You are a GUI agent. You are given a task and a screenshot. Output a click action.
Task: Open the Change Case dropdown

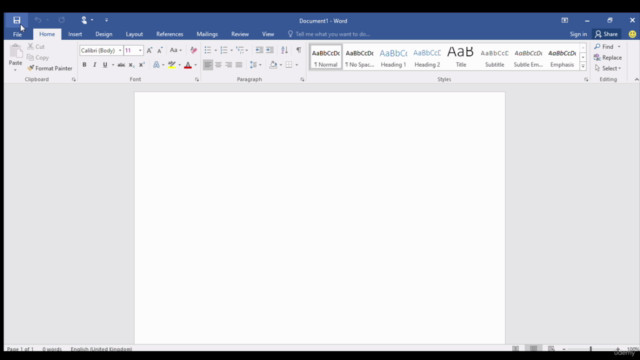click(176, 50)
